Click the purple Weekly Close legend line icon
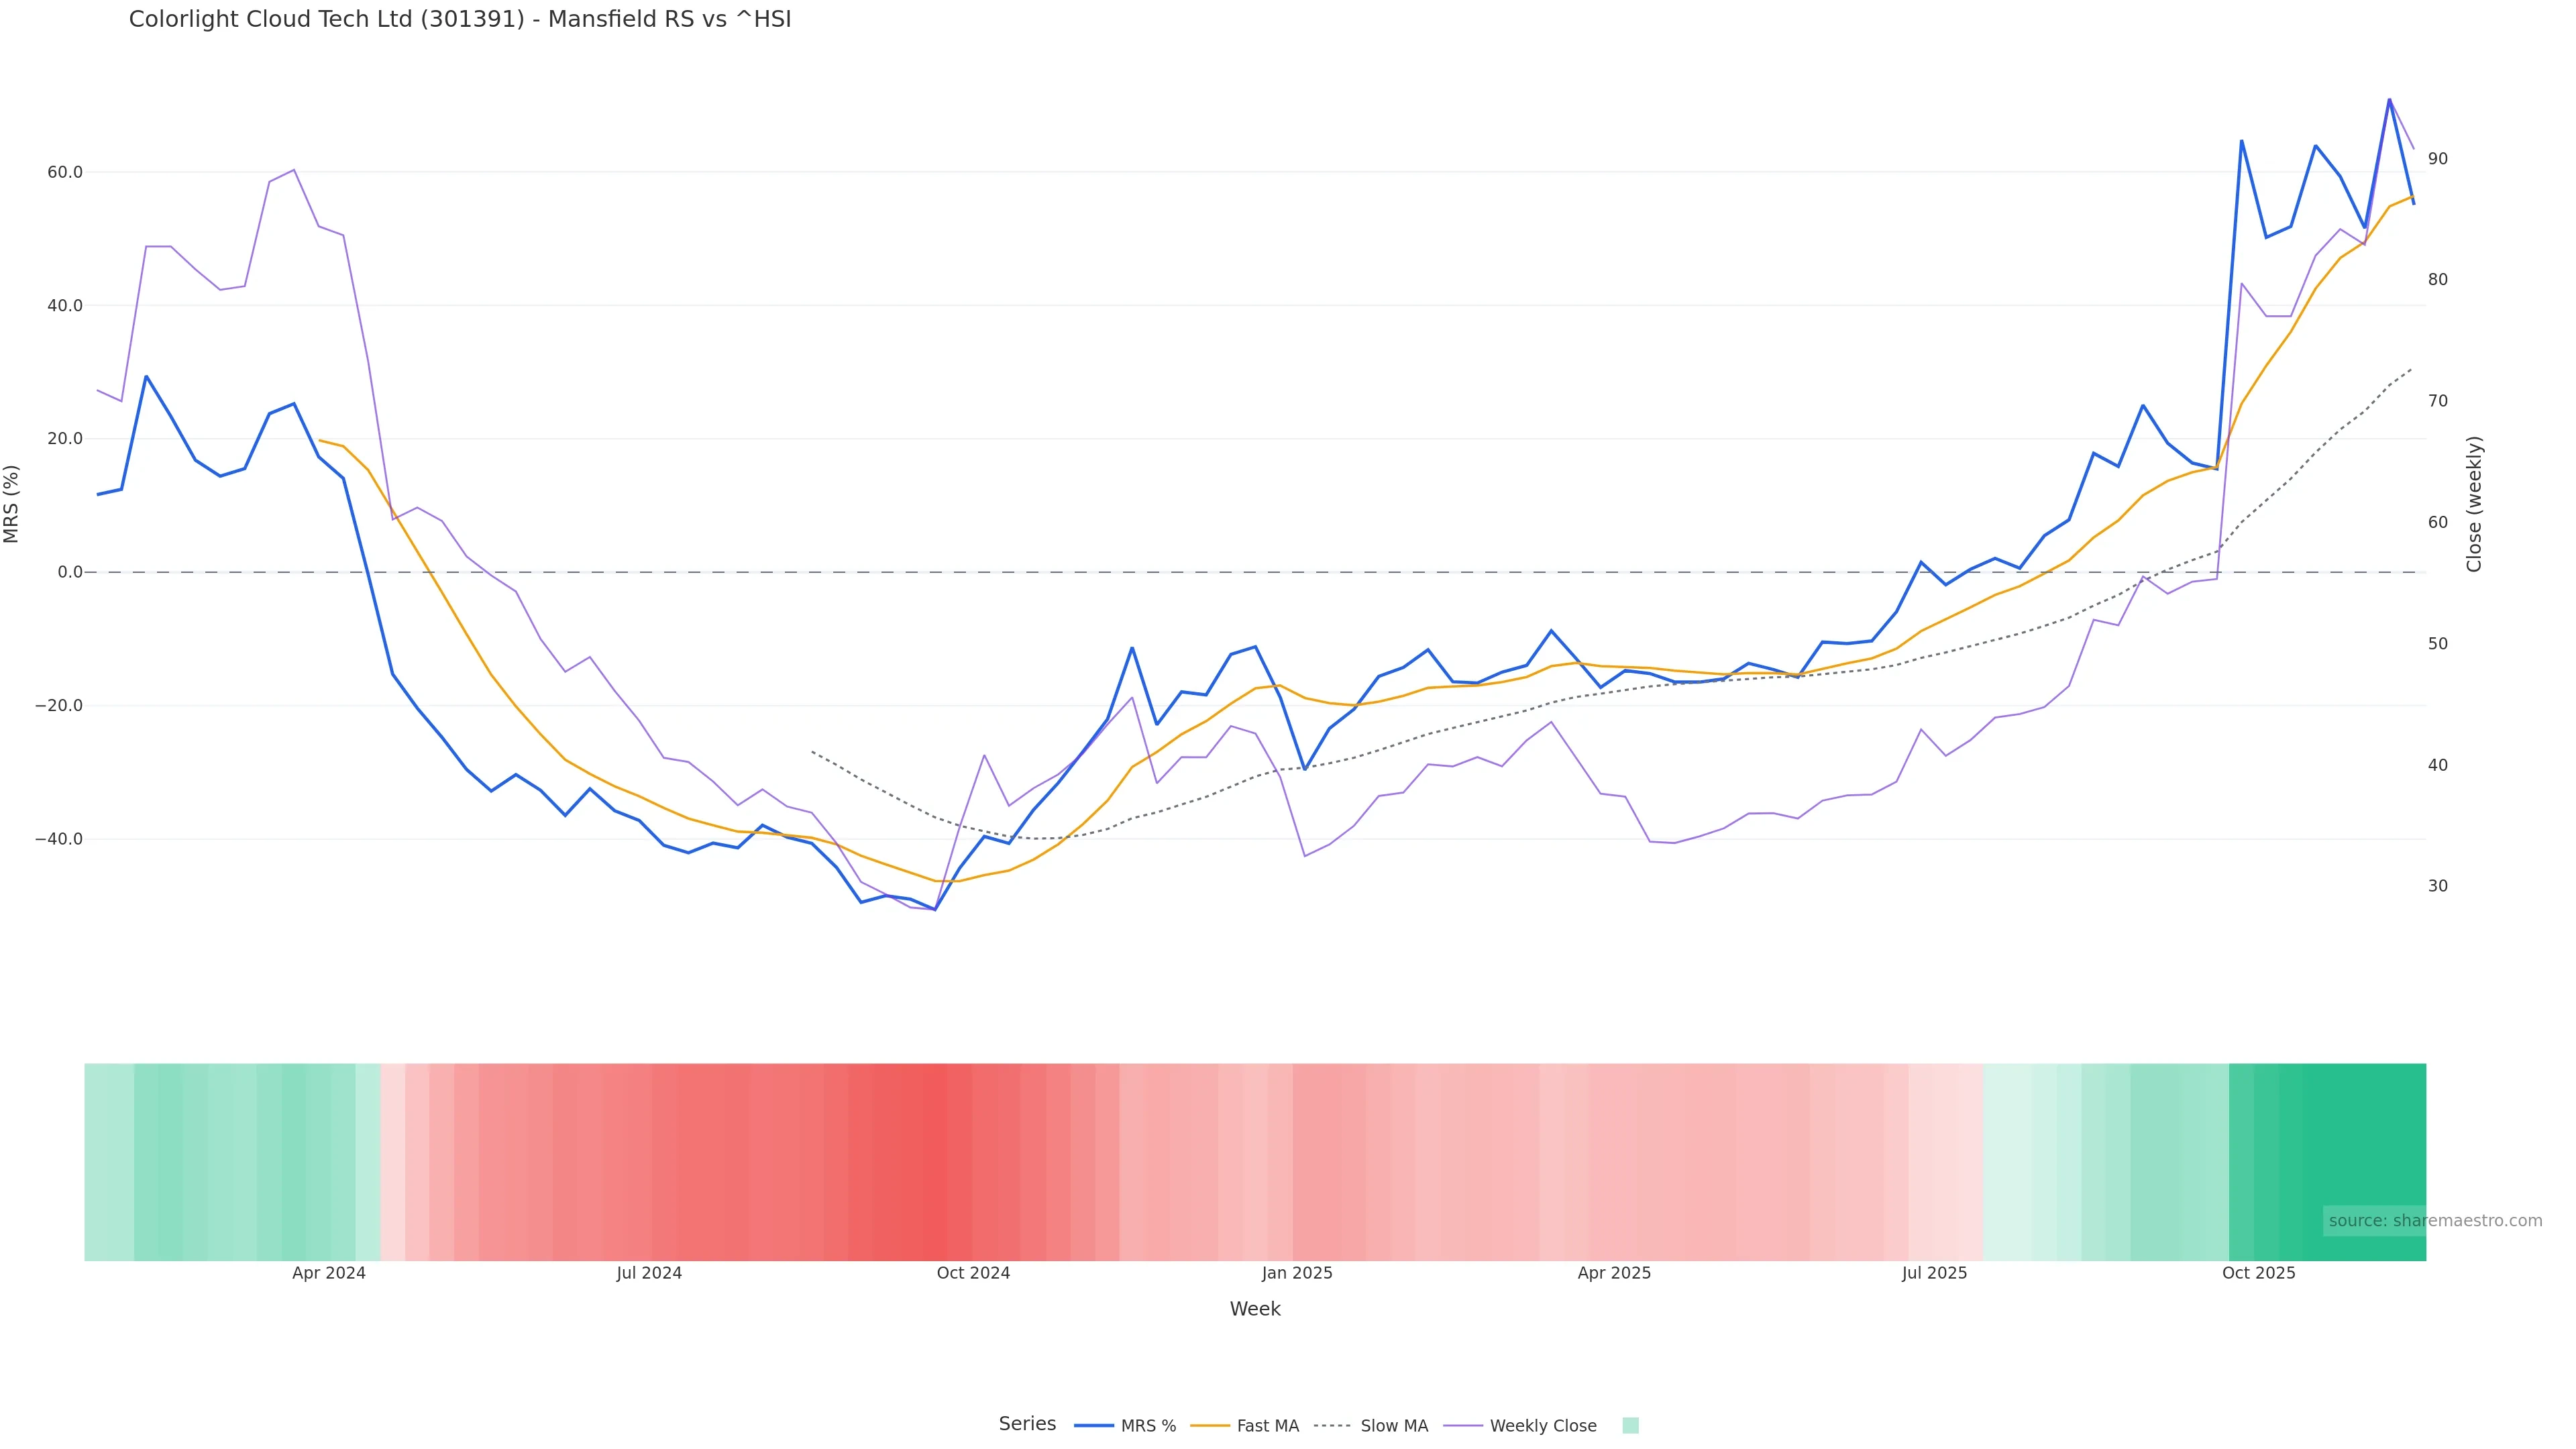 tap(1463, 1426)
